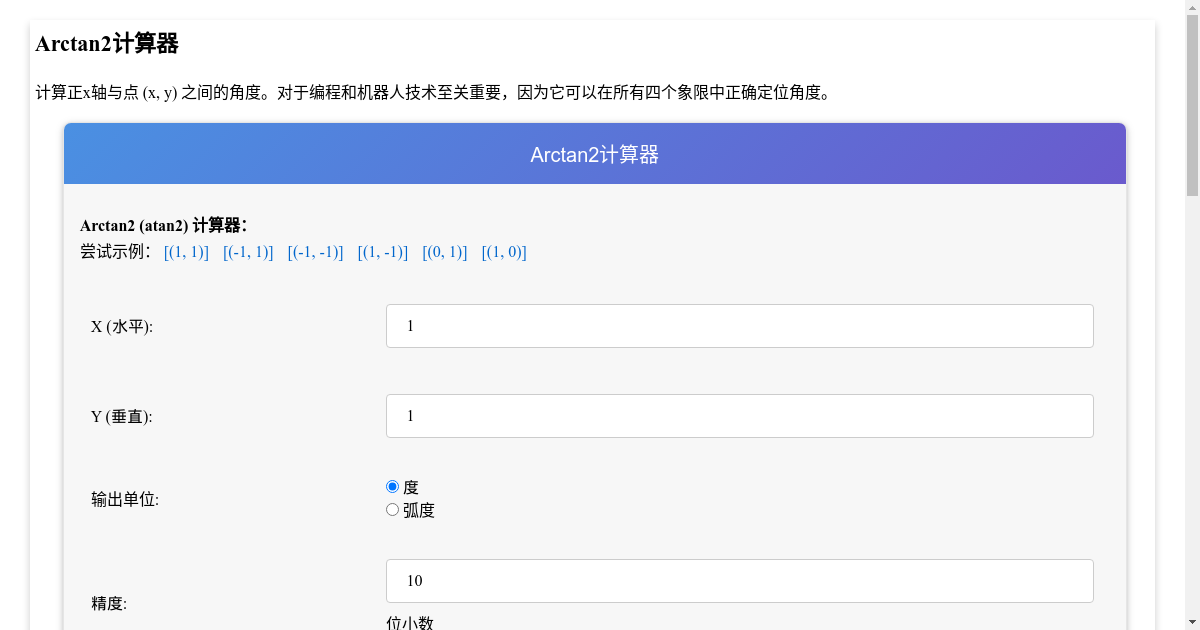This screenshot has width=1200, height=630.
Task: Click the page scrollbar down arrow
Action: coord(1192,623)
